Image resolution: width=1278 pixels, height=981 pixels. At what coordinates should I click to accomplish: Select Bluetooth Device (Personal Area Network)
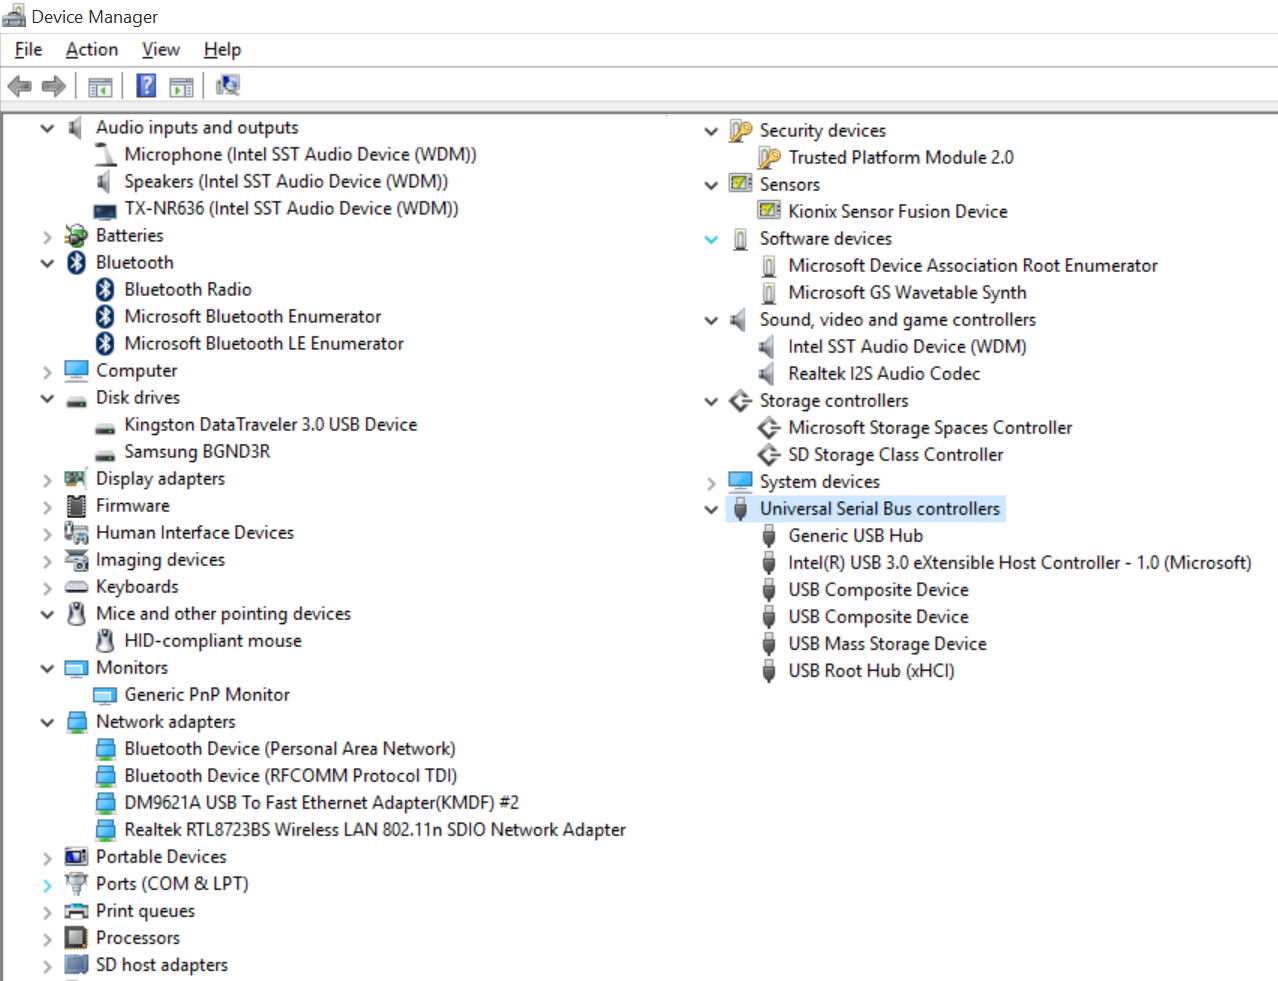pos(289,748)
